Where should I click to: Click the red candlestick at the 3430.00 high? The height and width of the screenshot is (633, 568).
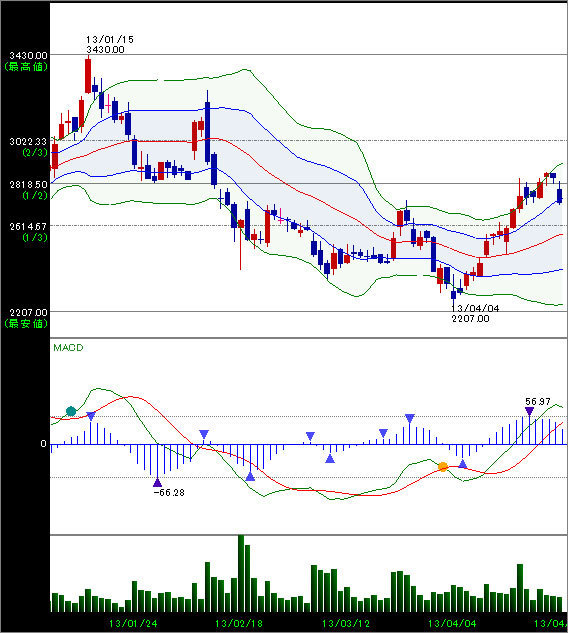point(88,76)
